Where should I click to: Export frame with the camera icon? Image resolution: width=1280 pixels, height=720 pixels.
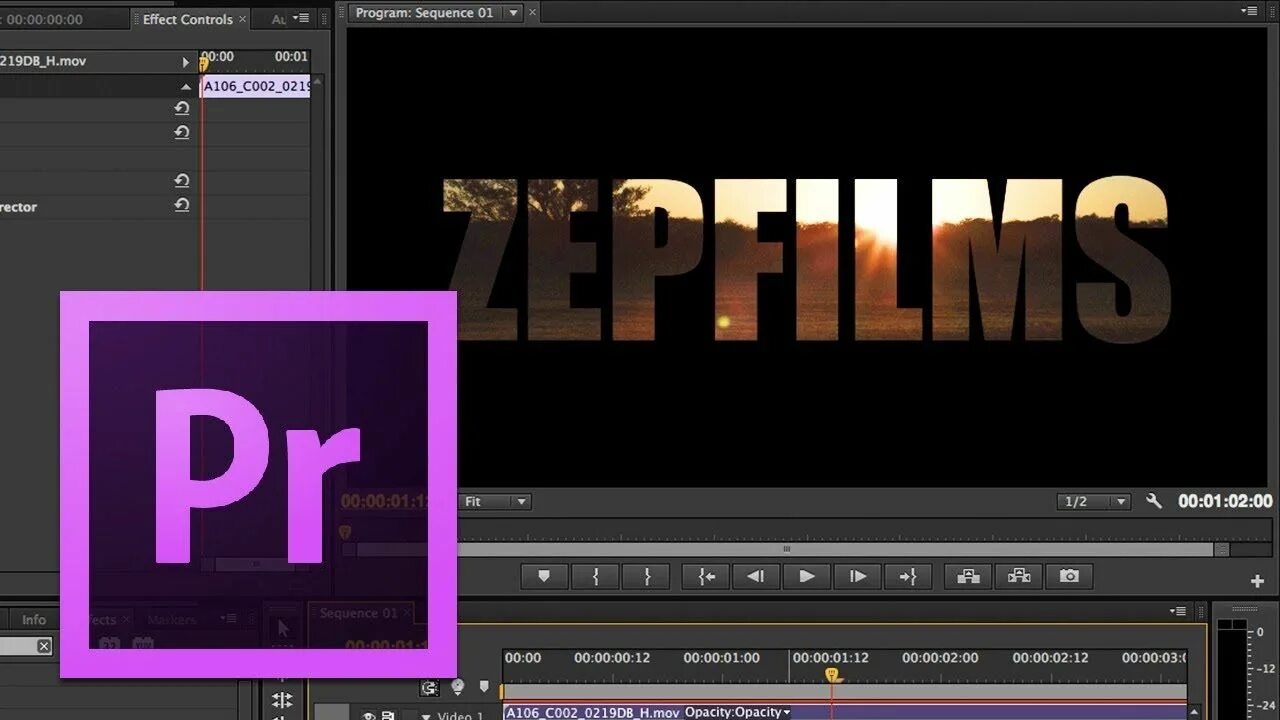tap(1069, 576)
